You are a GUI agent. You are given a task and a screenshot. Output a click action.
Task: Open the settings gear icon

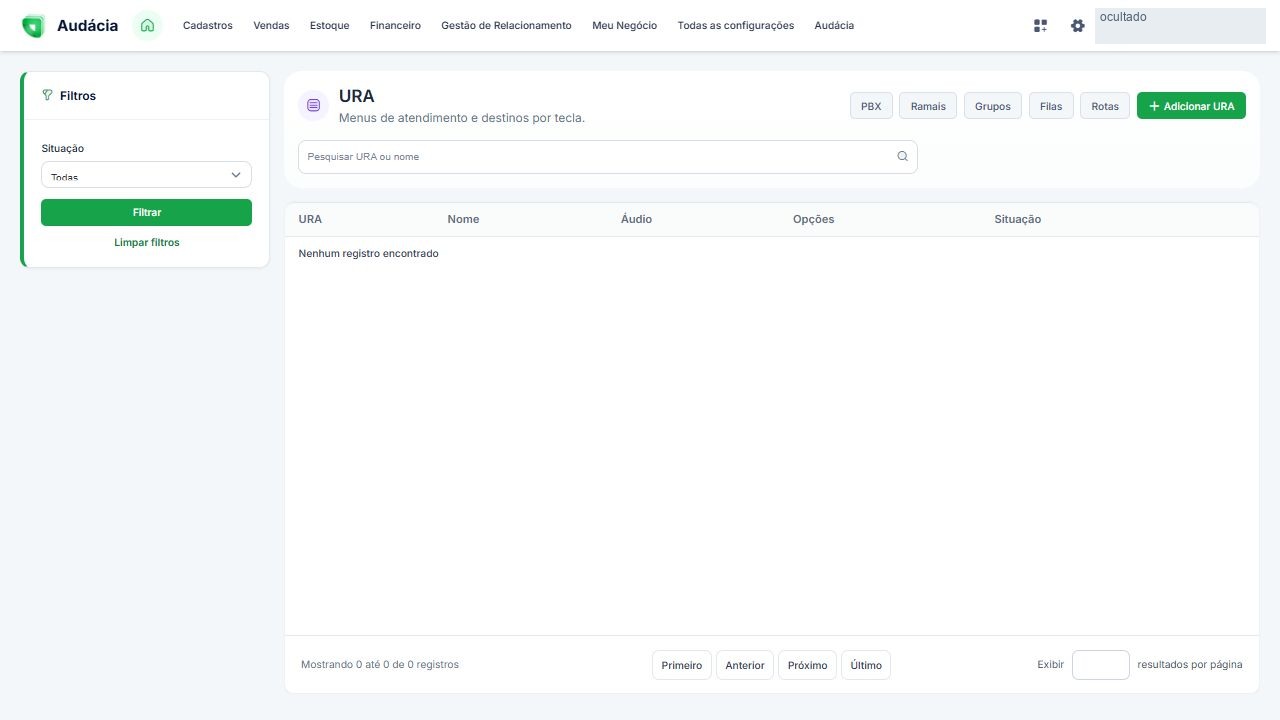(x=1077, y=26)
